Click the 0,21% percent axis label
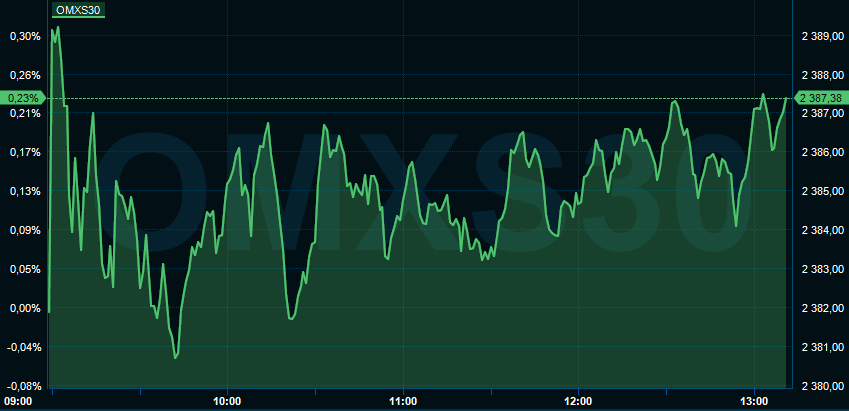 (25, 114)
